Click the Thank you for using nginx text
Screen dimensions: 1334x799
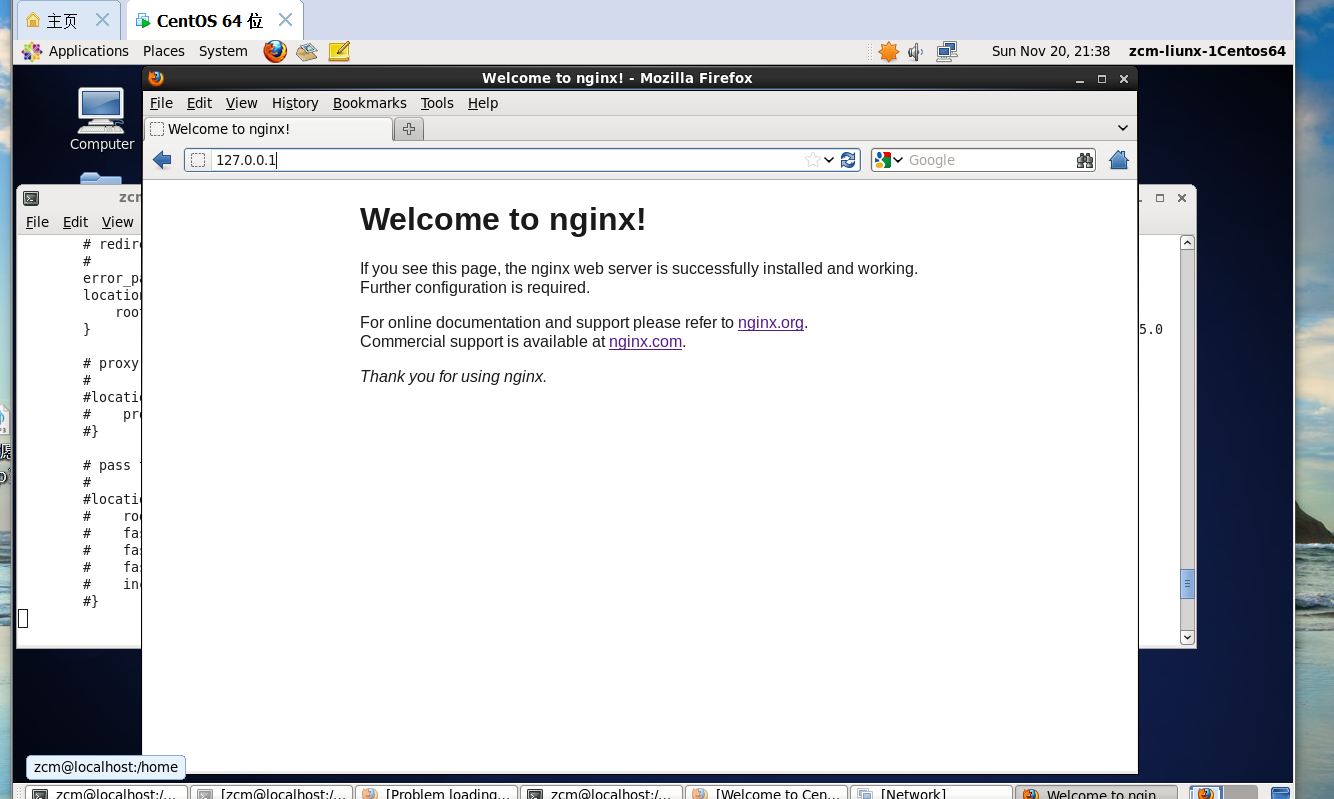454,377
